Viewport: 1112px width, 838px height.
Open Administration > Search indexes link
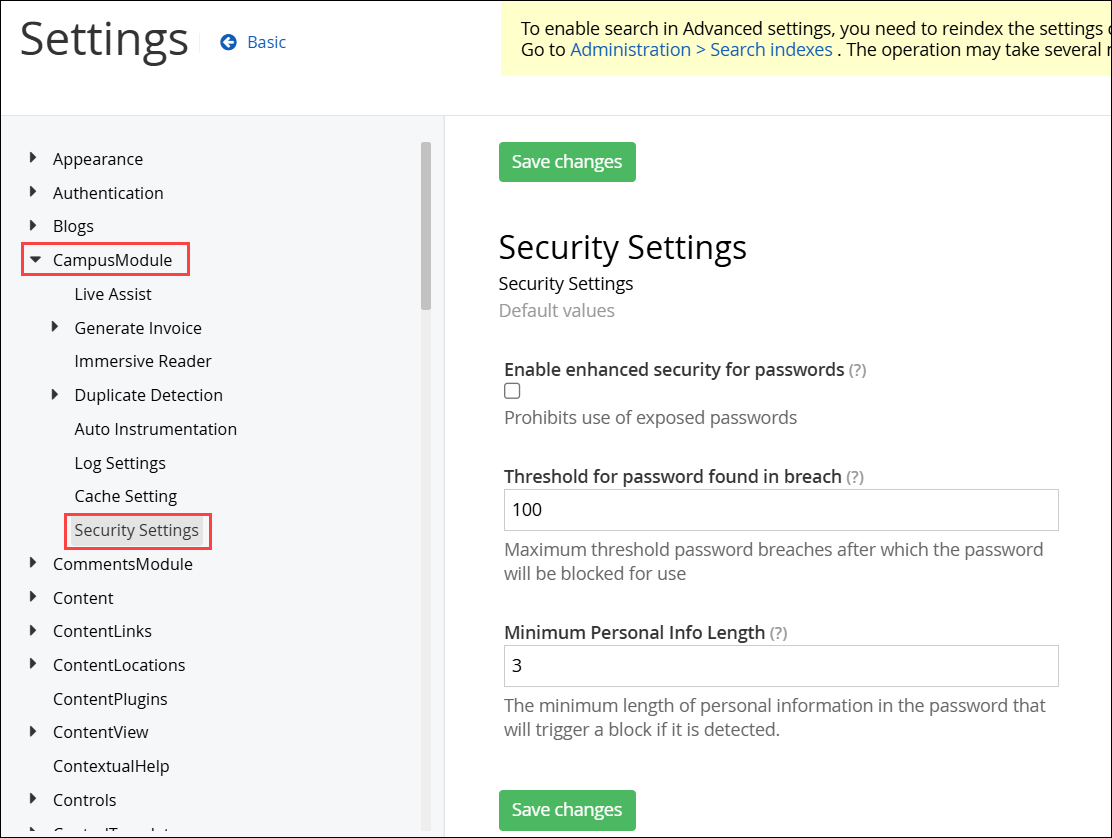(x=701, y=50)
